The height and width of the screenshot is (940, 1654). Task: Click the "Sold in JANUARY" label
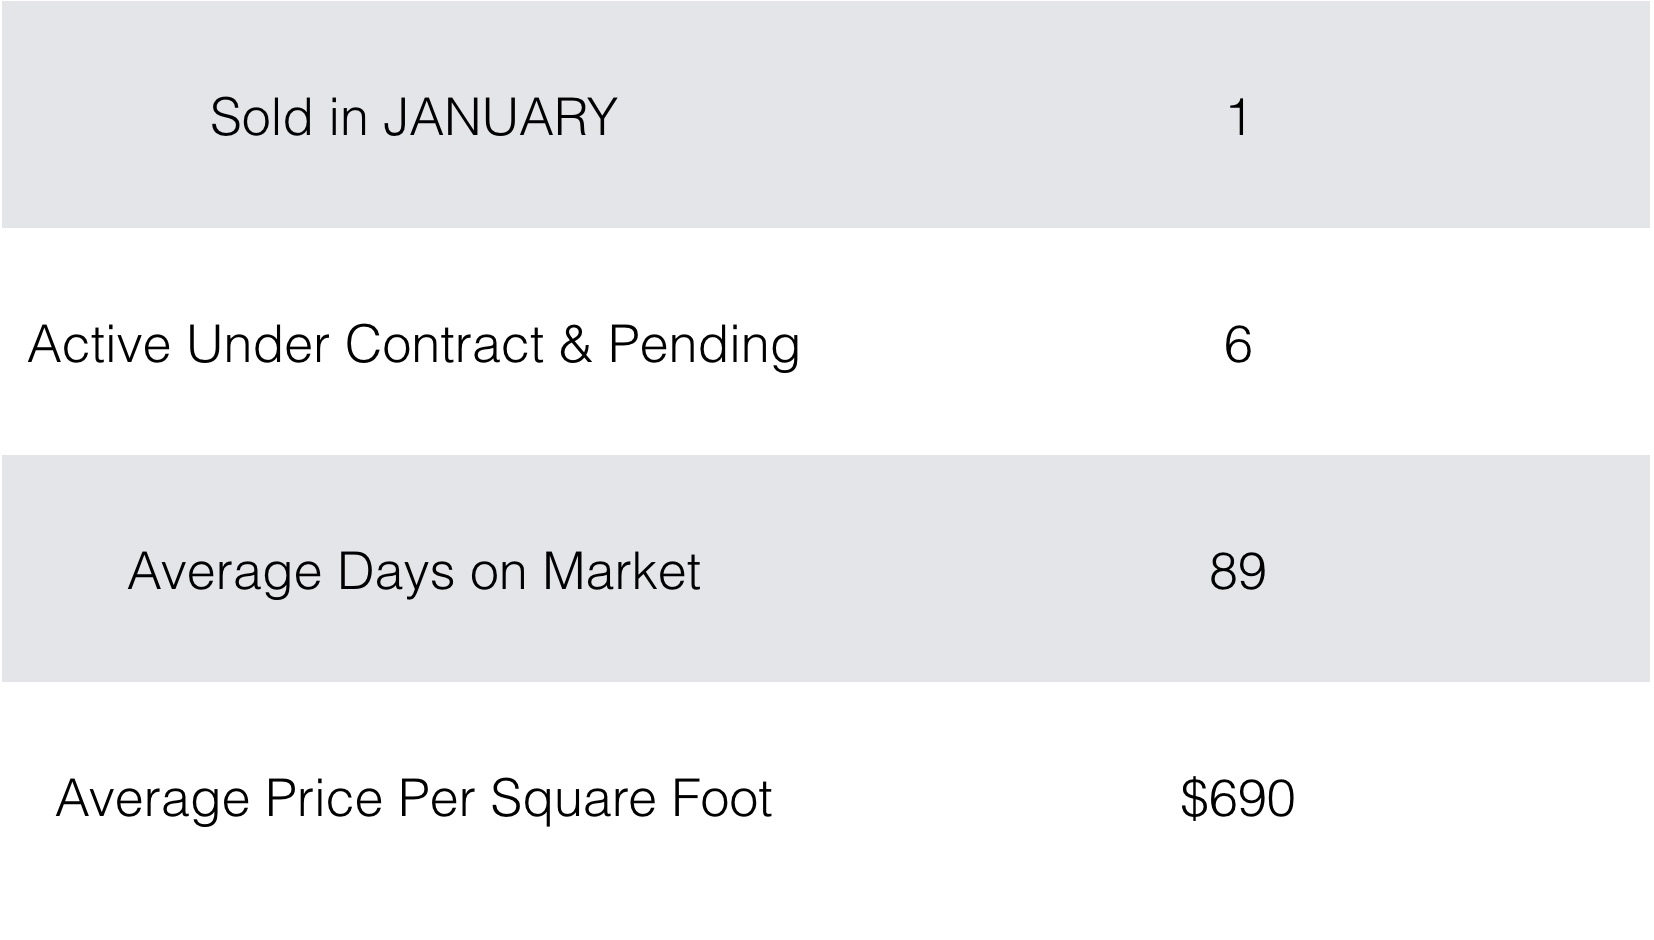[x=413, y=117]
